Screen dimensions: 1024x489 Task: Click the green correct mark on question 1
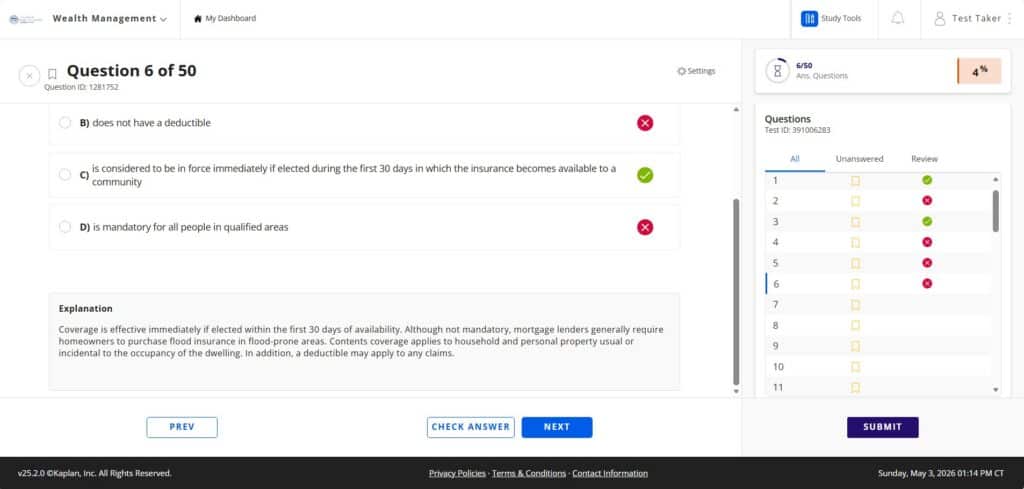927,180
